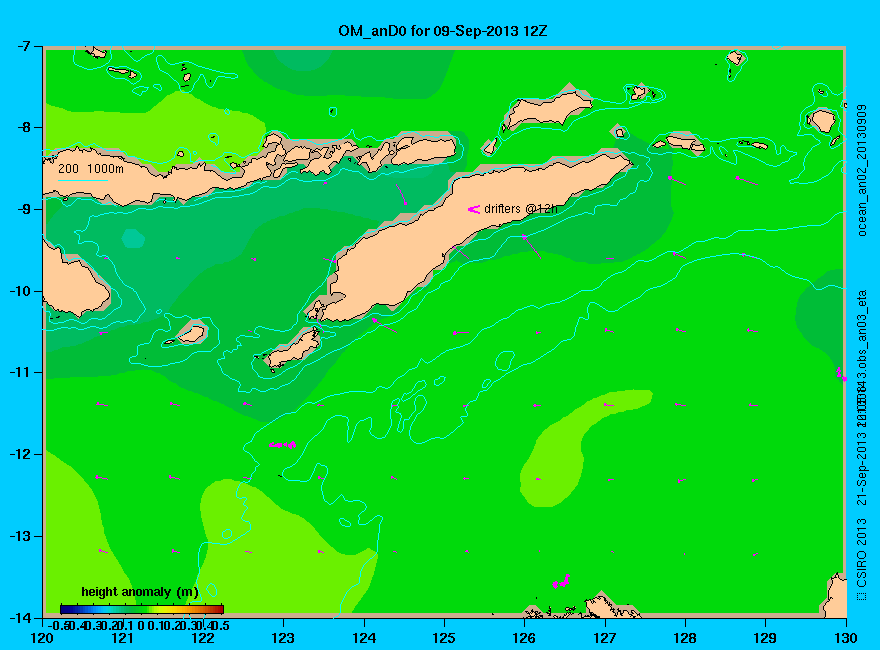This screenshot has width=880, height=650.
Task: Click the cyan contour legend line under '200 1000m'
Action: (82, 181)
